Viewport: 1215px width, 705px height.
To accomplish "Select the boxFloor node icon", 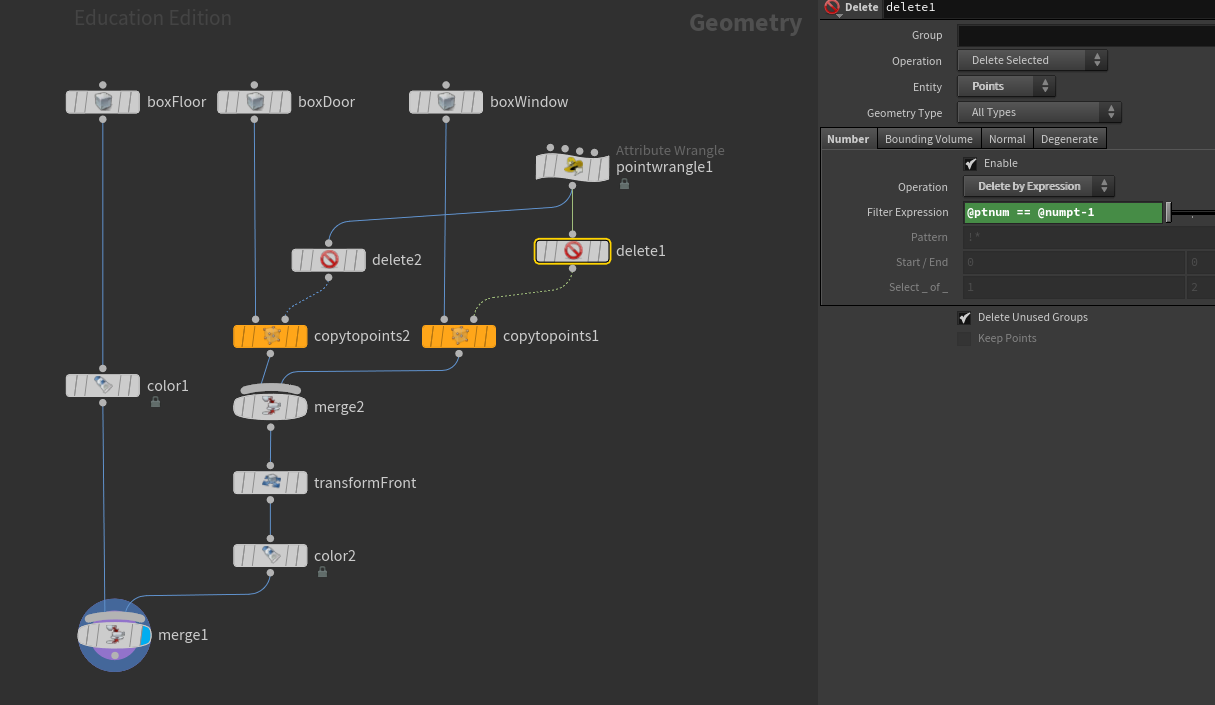I will point(103,102).
